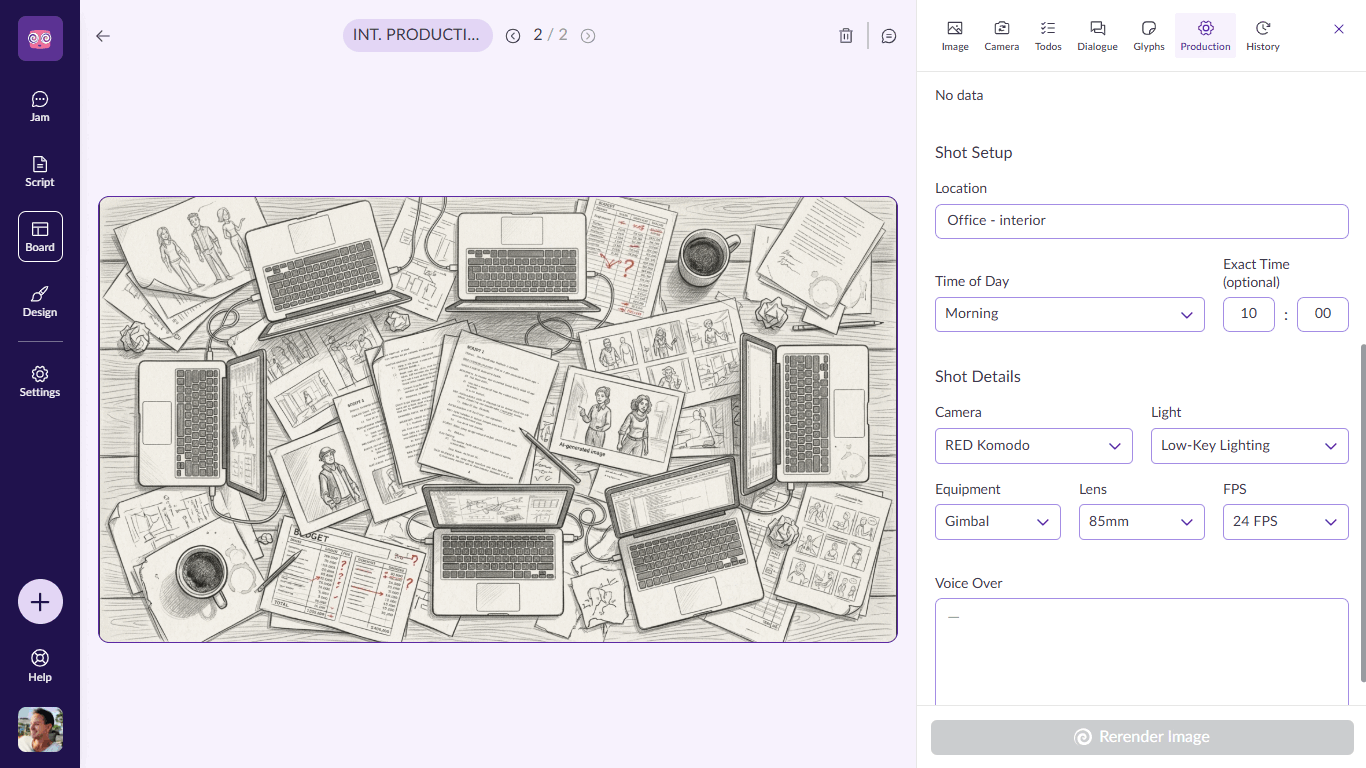Click the app logo at top left

point(40,39)
